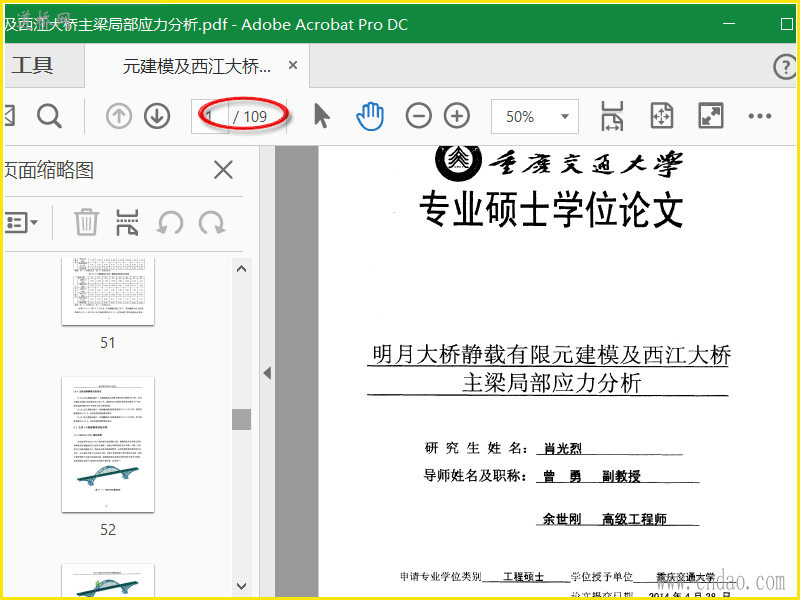800x600 pixels.
Task: Activate the Hand pan tool
Action: 370,116
